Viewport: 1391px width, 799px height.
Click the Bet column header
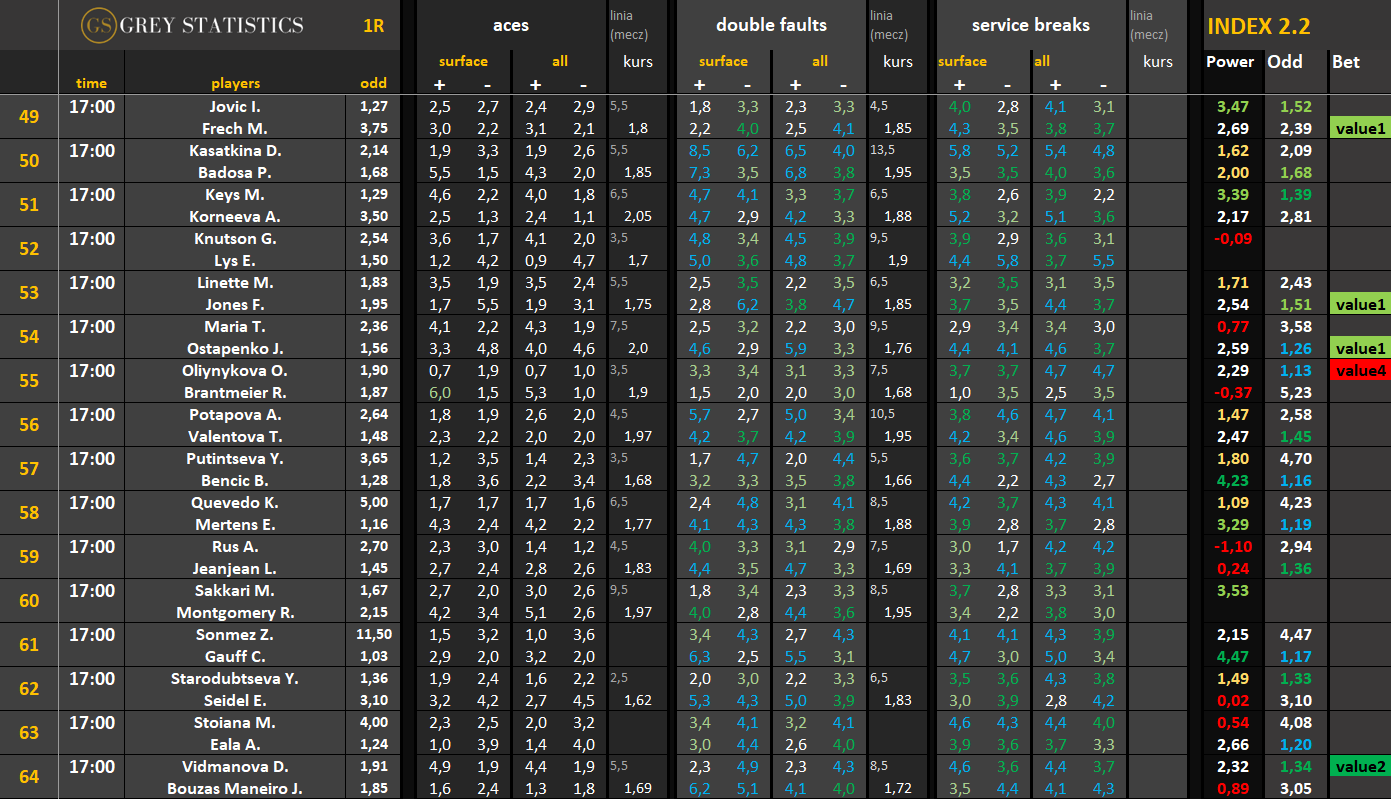pos(1346,61)
